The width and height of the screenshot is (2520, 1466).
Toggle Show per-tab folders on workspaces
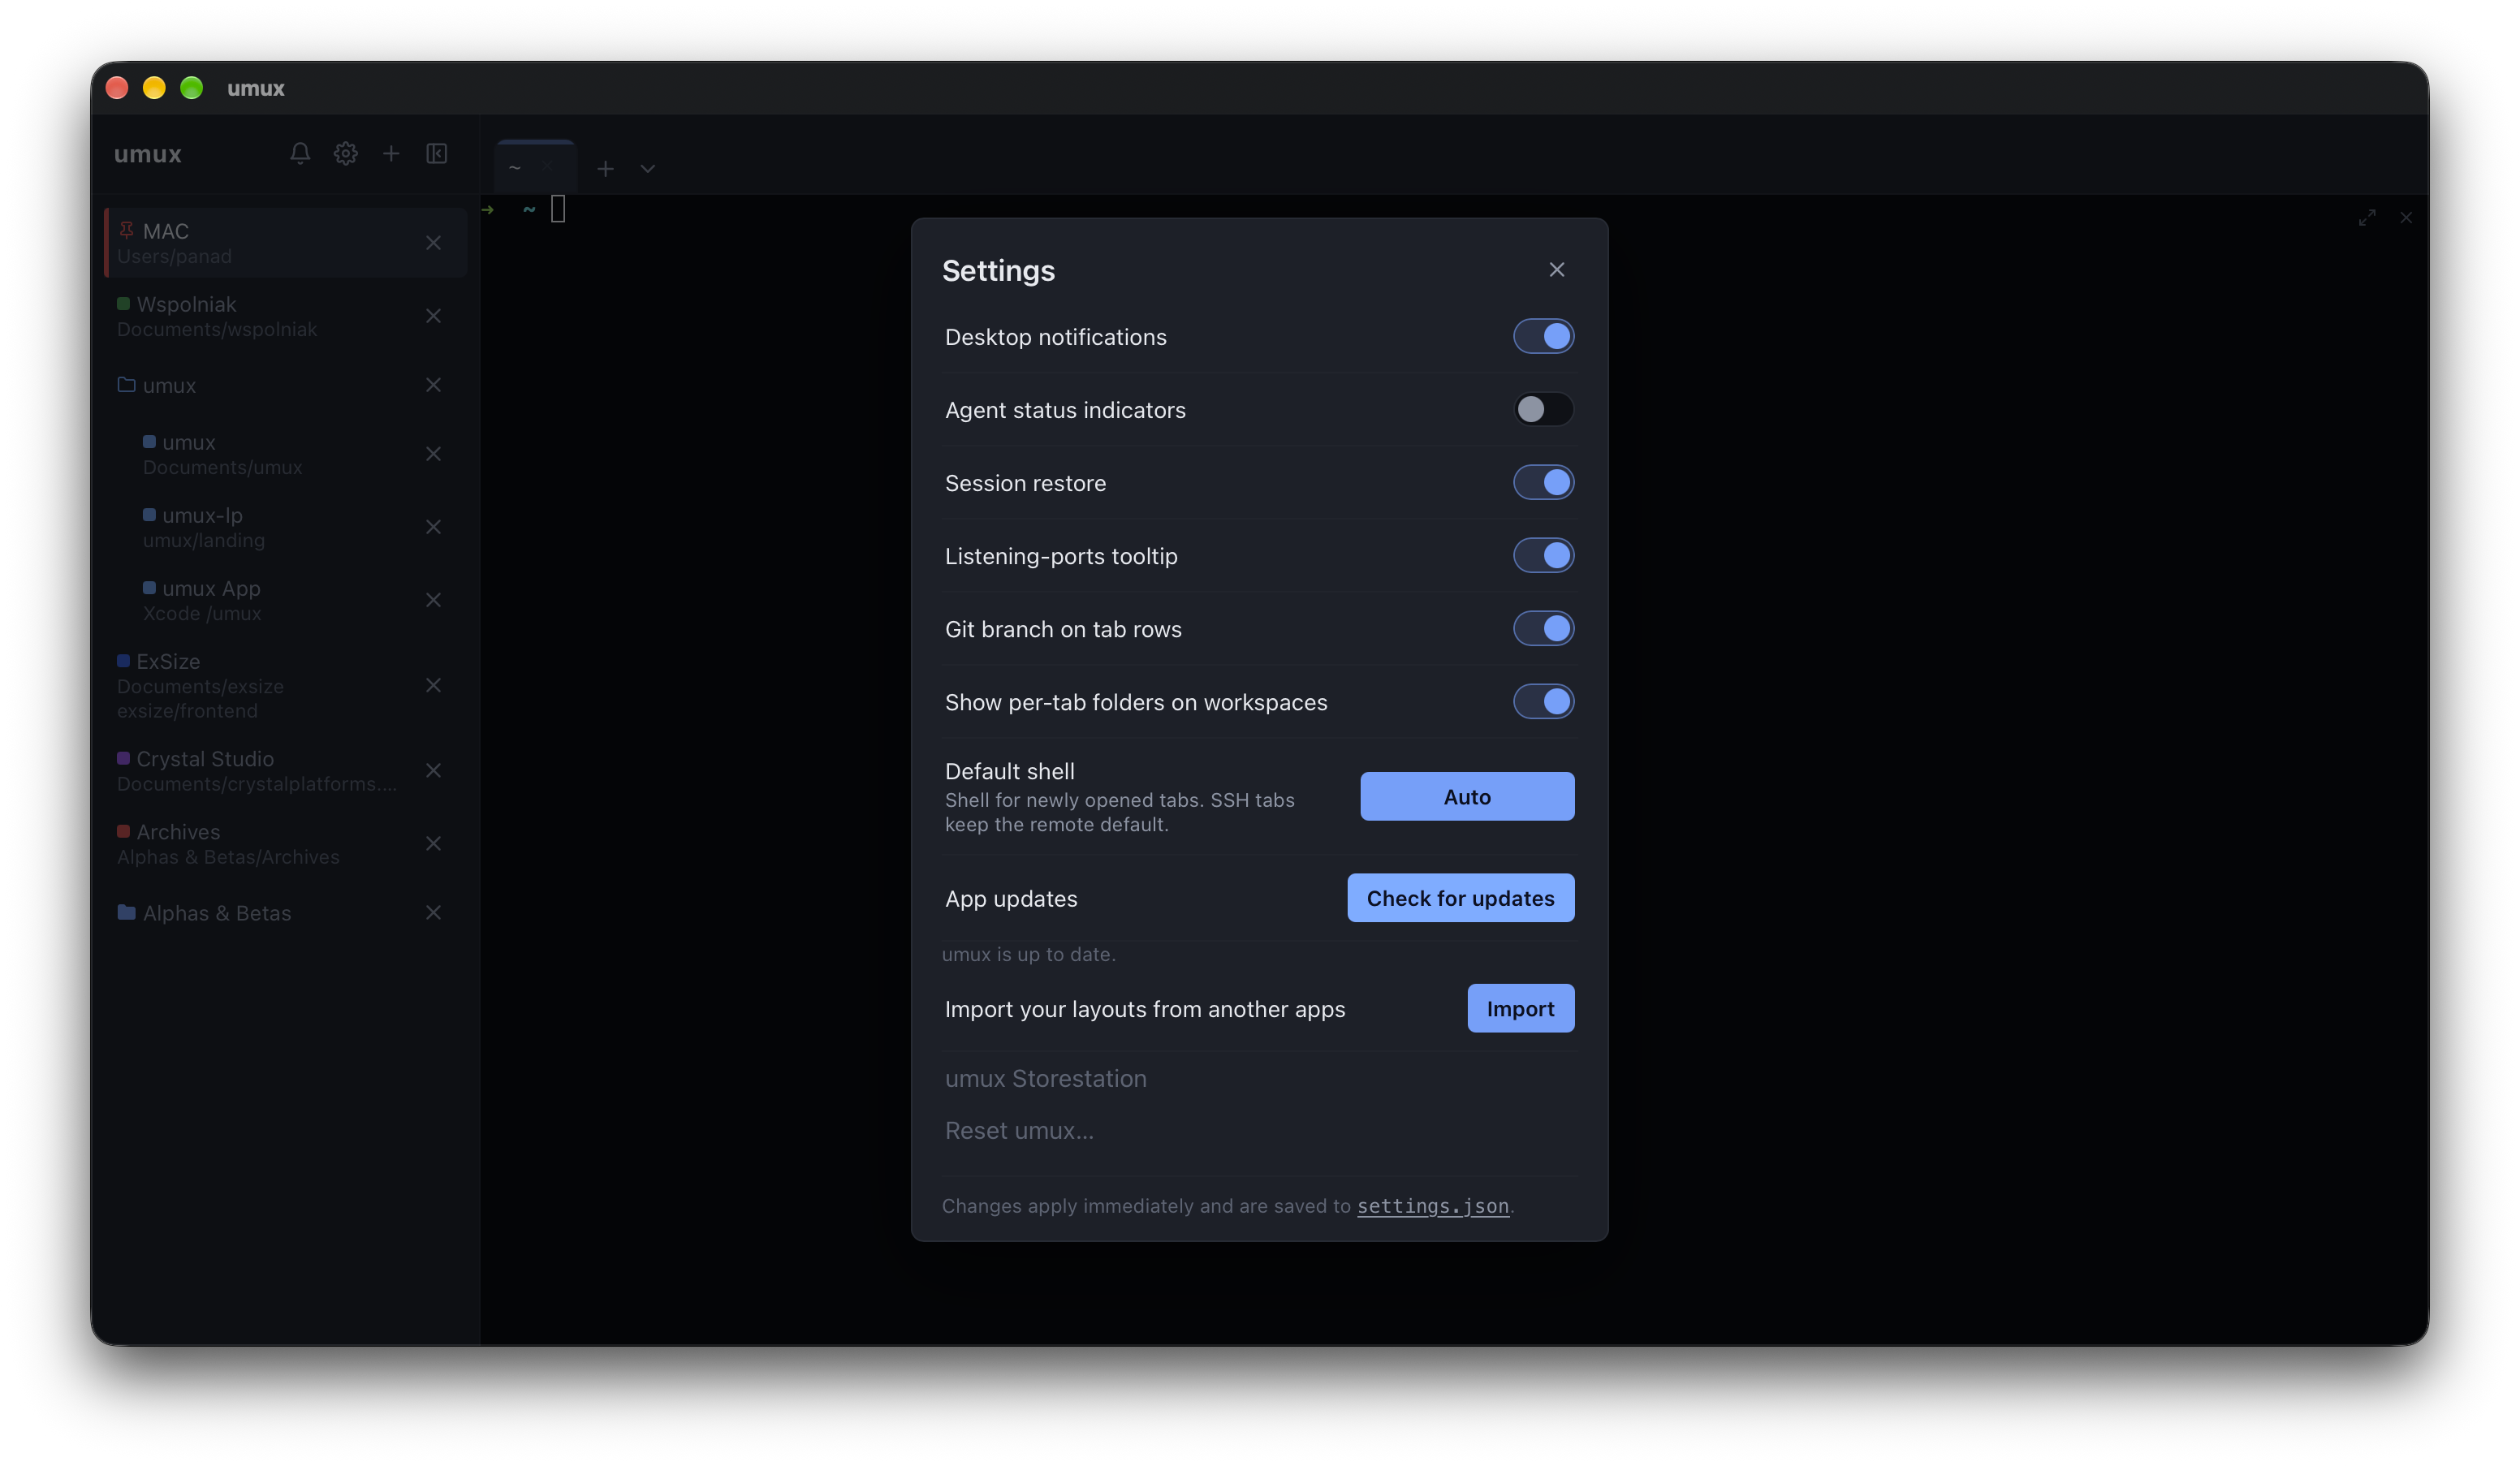[x=1543, y=702]
